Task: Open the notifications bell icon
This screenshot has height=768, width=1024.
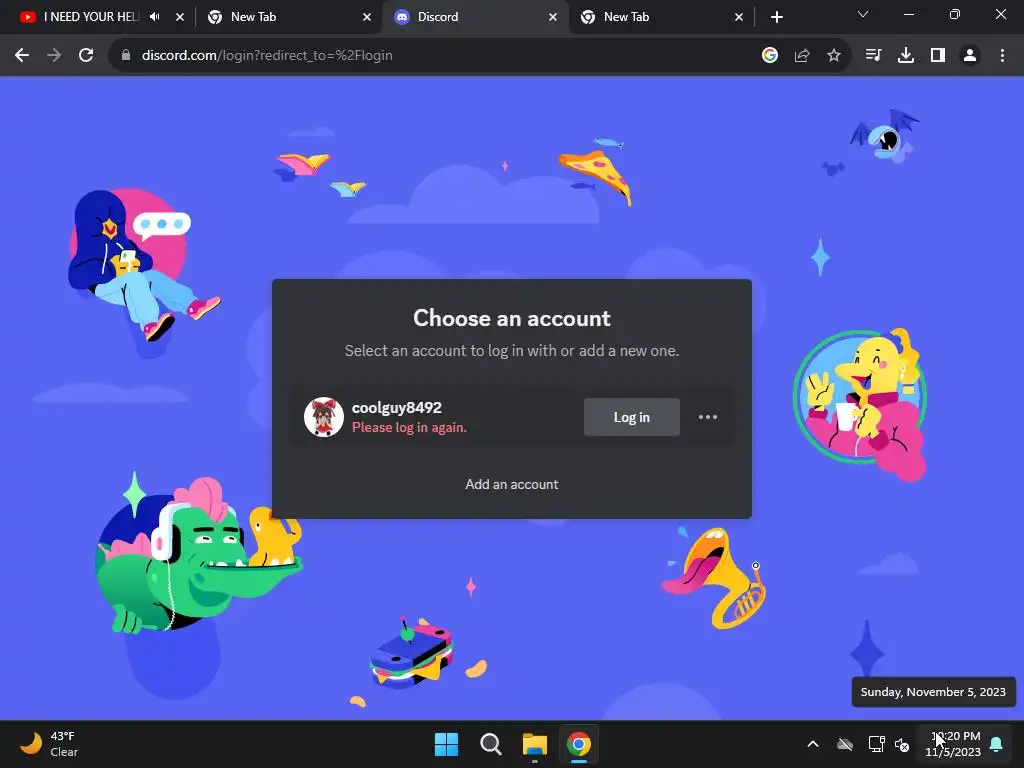Action: (x=997, y=744)
